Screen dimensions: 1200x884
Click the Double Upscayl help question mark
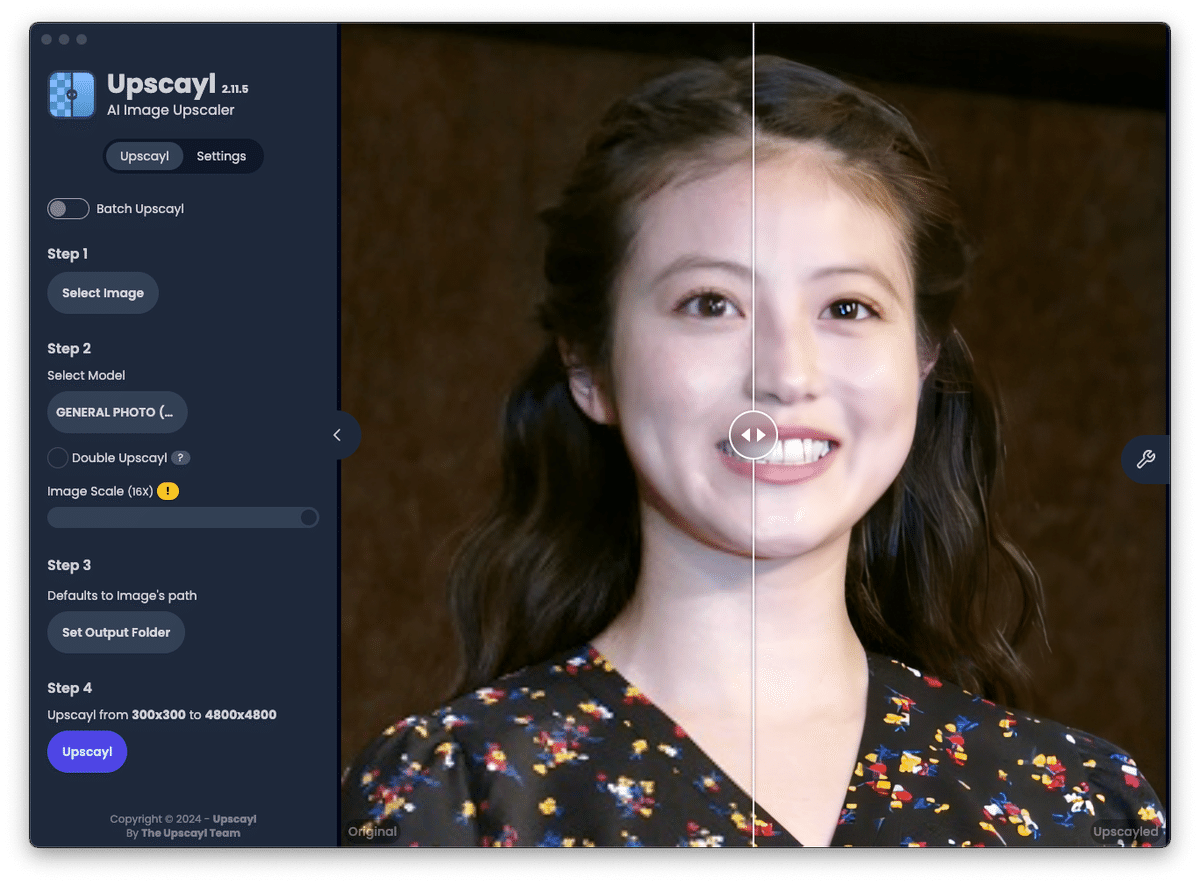point(180,458)
